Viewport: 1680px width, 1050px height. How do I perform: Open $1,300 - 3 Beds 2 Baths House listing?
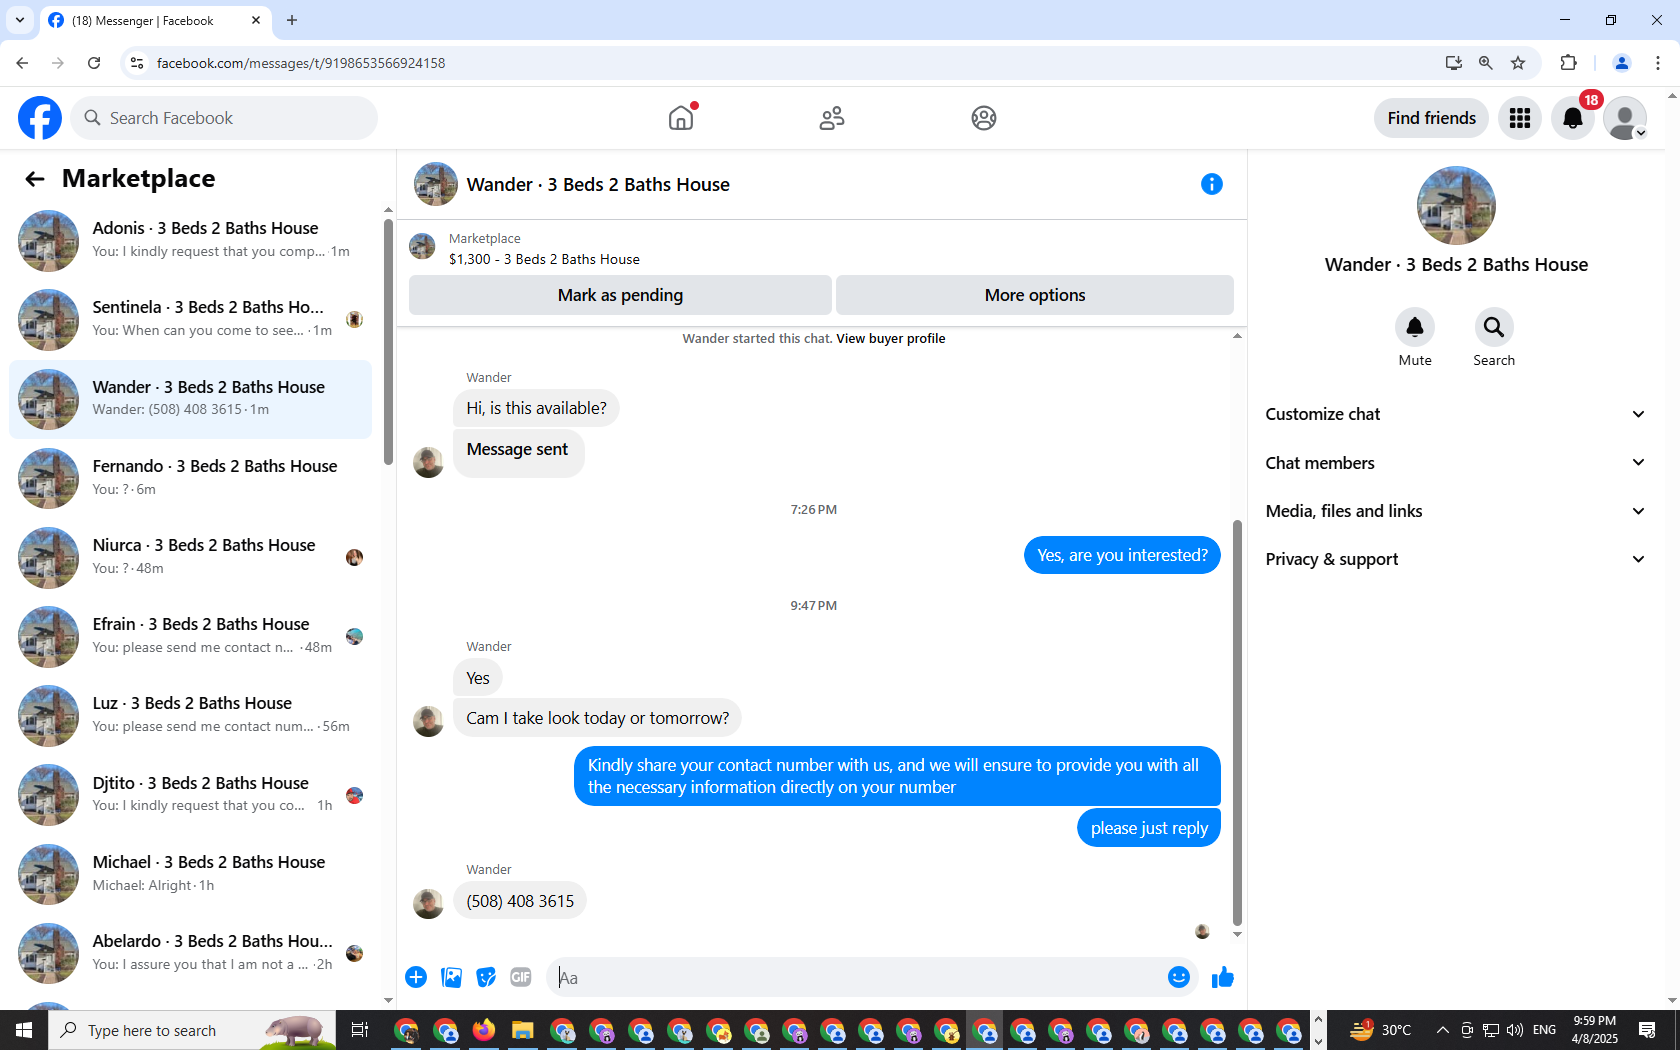(x=544, y=259)
